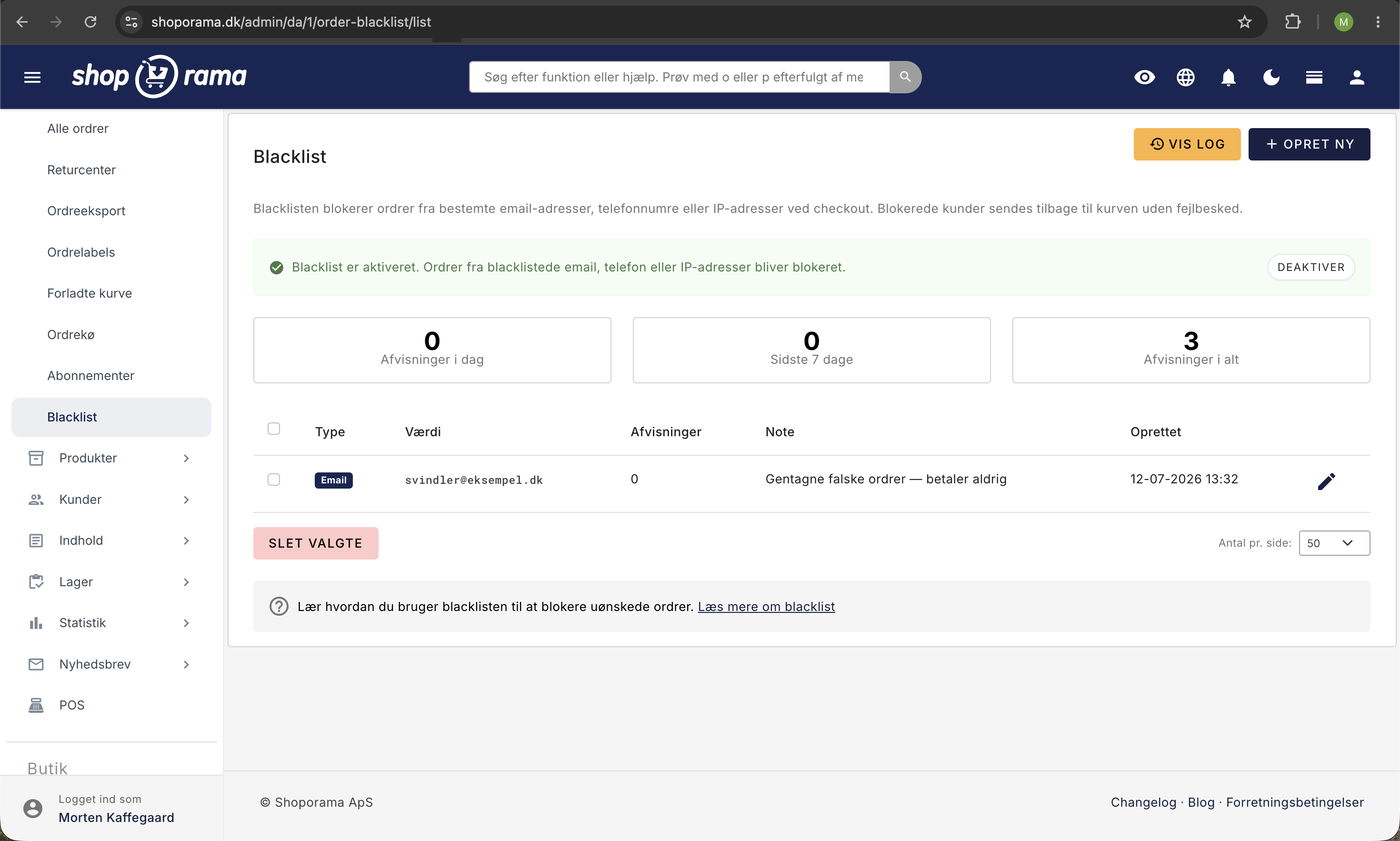Click the Kunder people icon
This screenshot has width=1400, height=841.
coord(36,499)
